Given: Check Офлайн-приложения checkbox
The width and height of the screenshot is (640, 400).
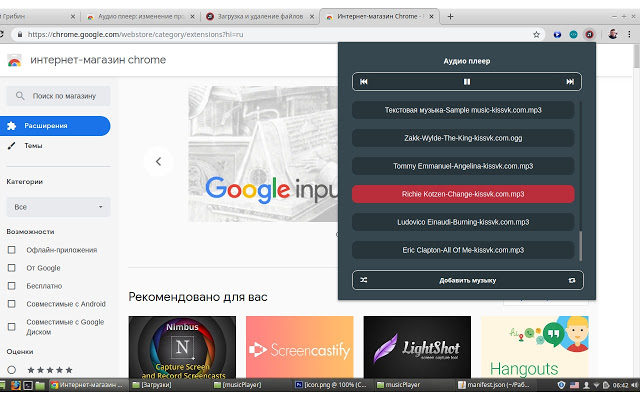Looking at the screenshot, I should [11, 250].
